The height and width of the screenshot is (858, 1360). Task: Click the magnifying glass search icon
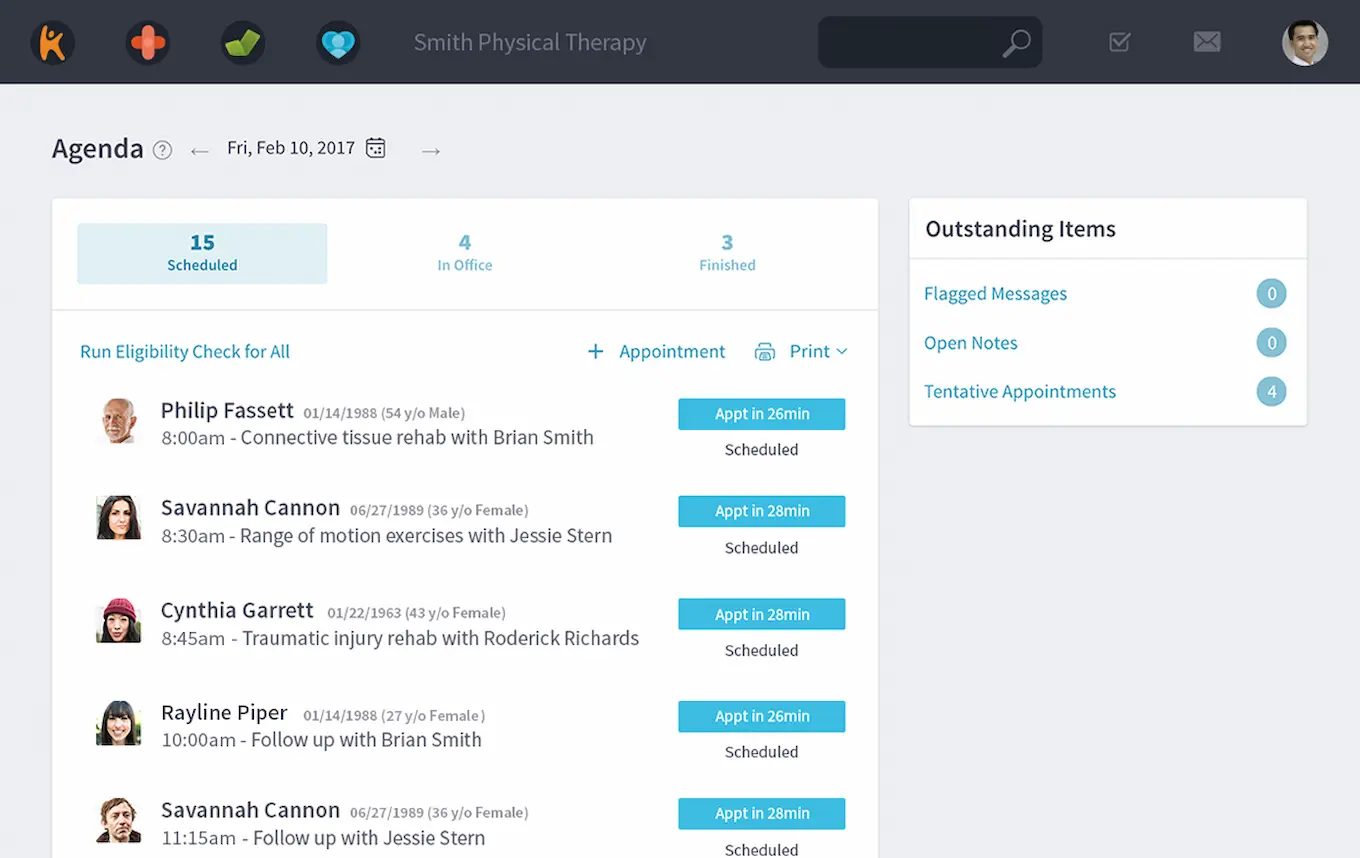click(1016, 43)
